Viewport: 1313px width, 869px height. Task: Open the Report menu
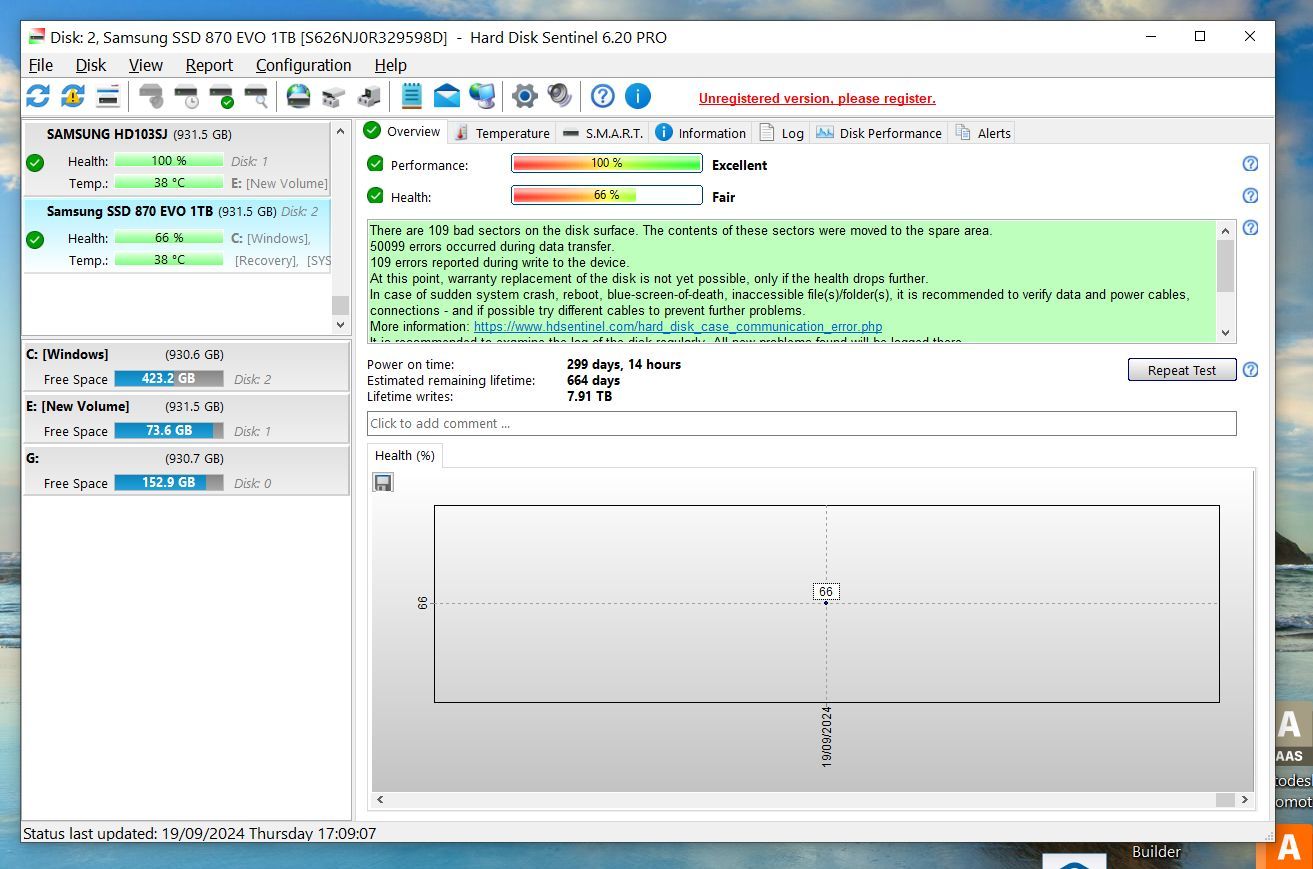point(209,65)
